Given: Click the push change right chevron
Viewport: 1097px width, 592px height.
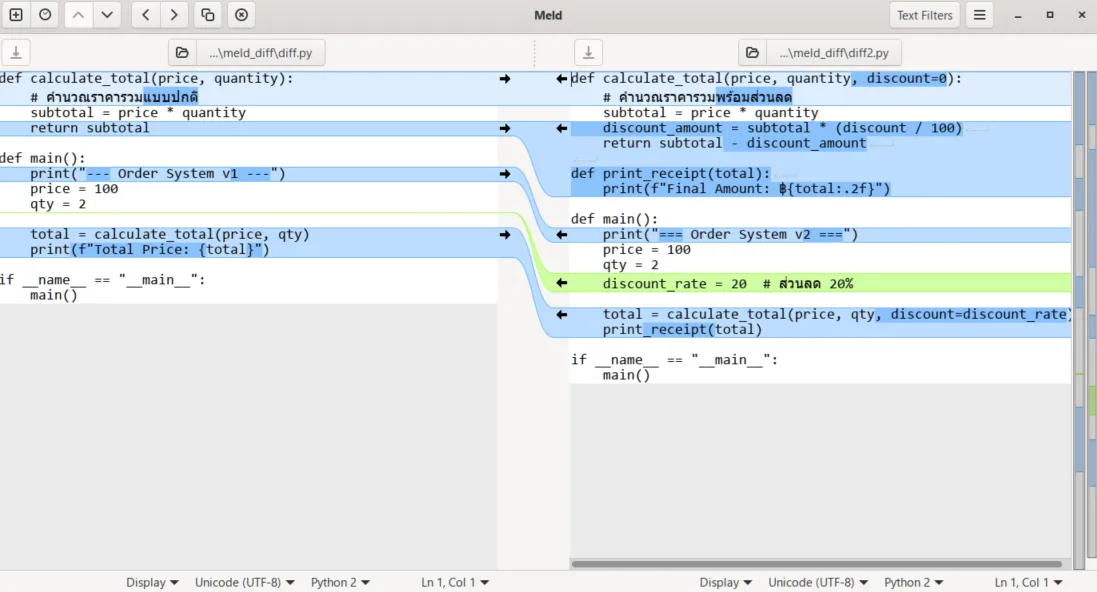Looking at the screenshot, I should point(174,15).
